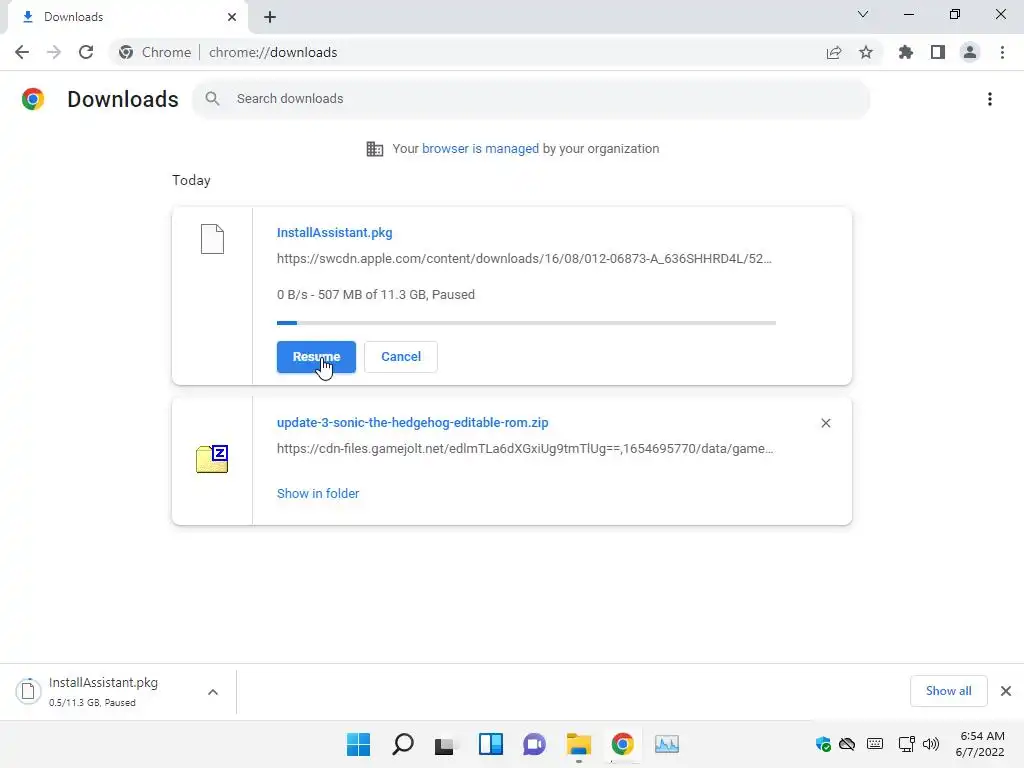Click the sonic zip archive icon
The width and height of the screenshot is (1024, 768).
point(212,459)
